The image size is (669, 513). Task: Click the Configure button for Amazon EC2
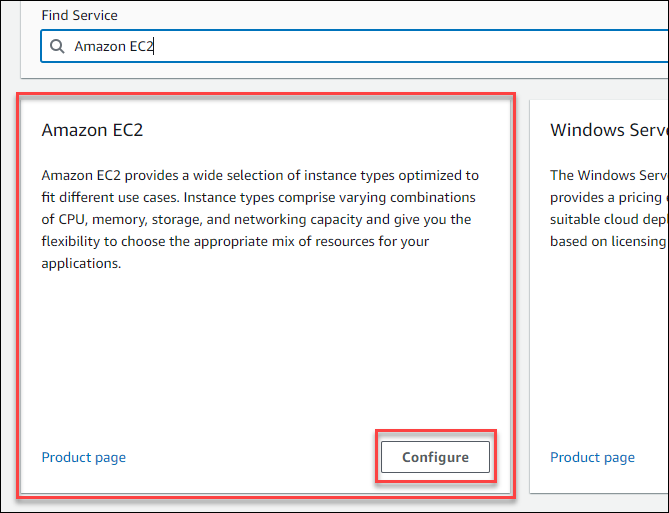[435, 457]
